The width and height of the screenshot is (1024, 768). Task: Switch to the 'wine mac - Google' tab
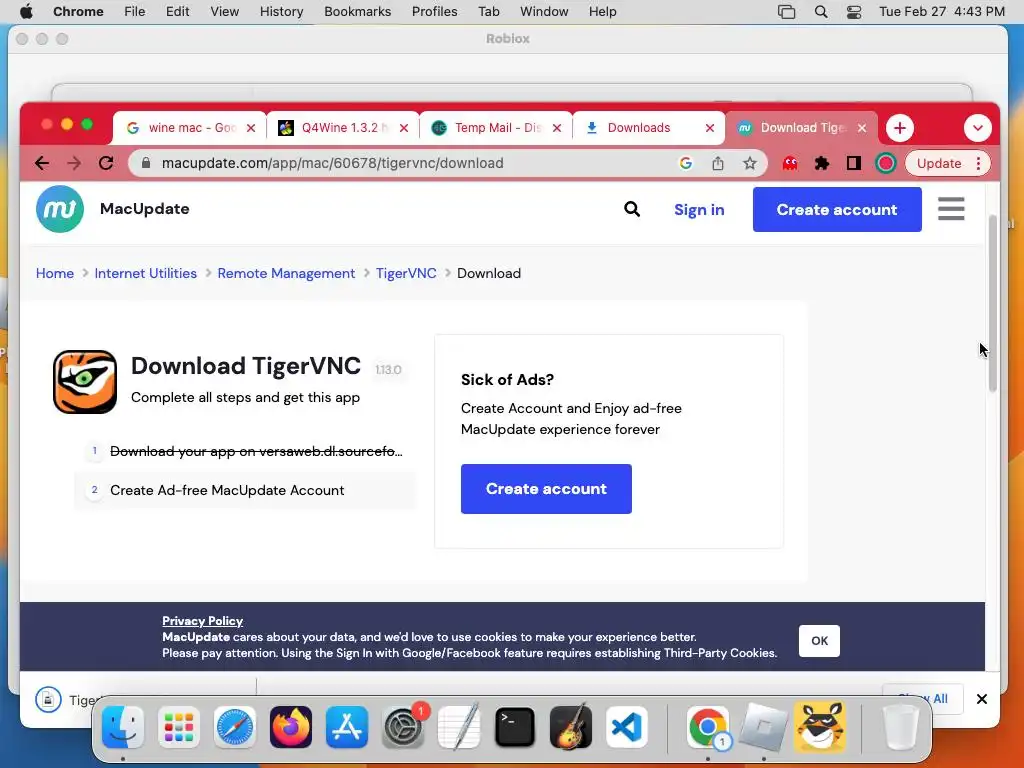pos(189,128)
